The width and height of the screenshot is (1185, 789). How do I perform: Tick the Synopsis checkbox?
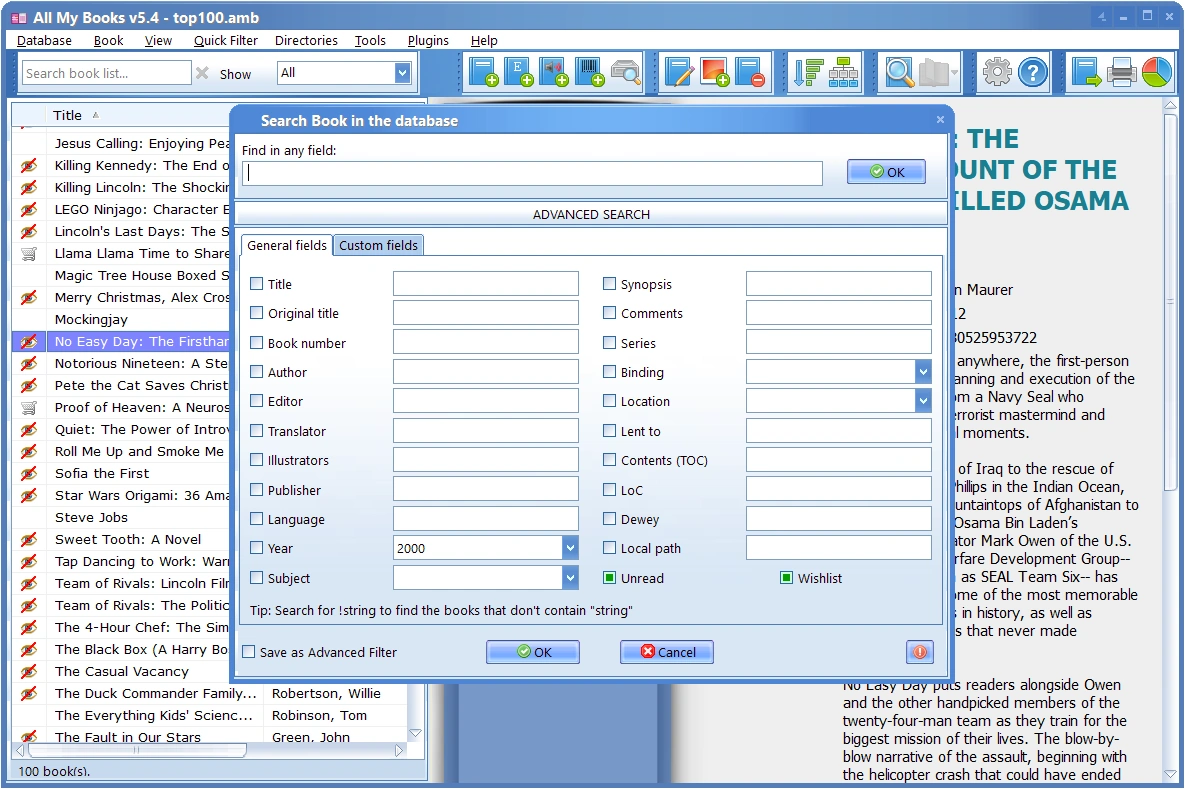pyautogui.click(x=609, y=283)
